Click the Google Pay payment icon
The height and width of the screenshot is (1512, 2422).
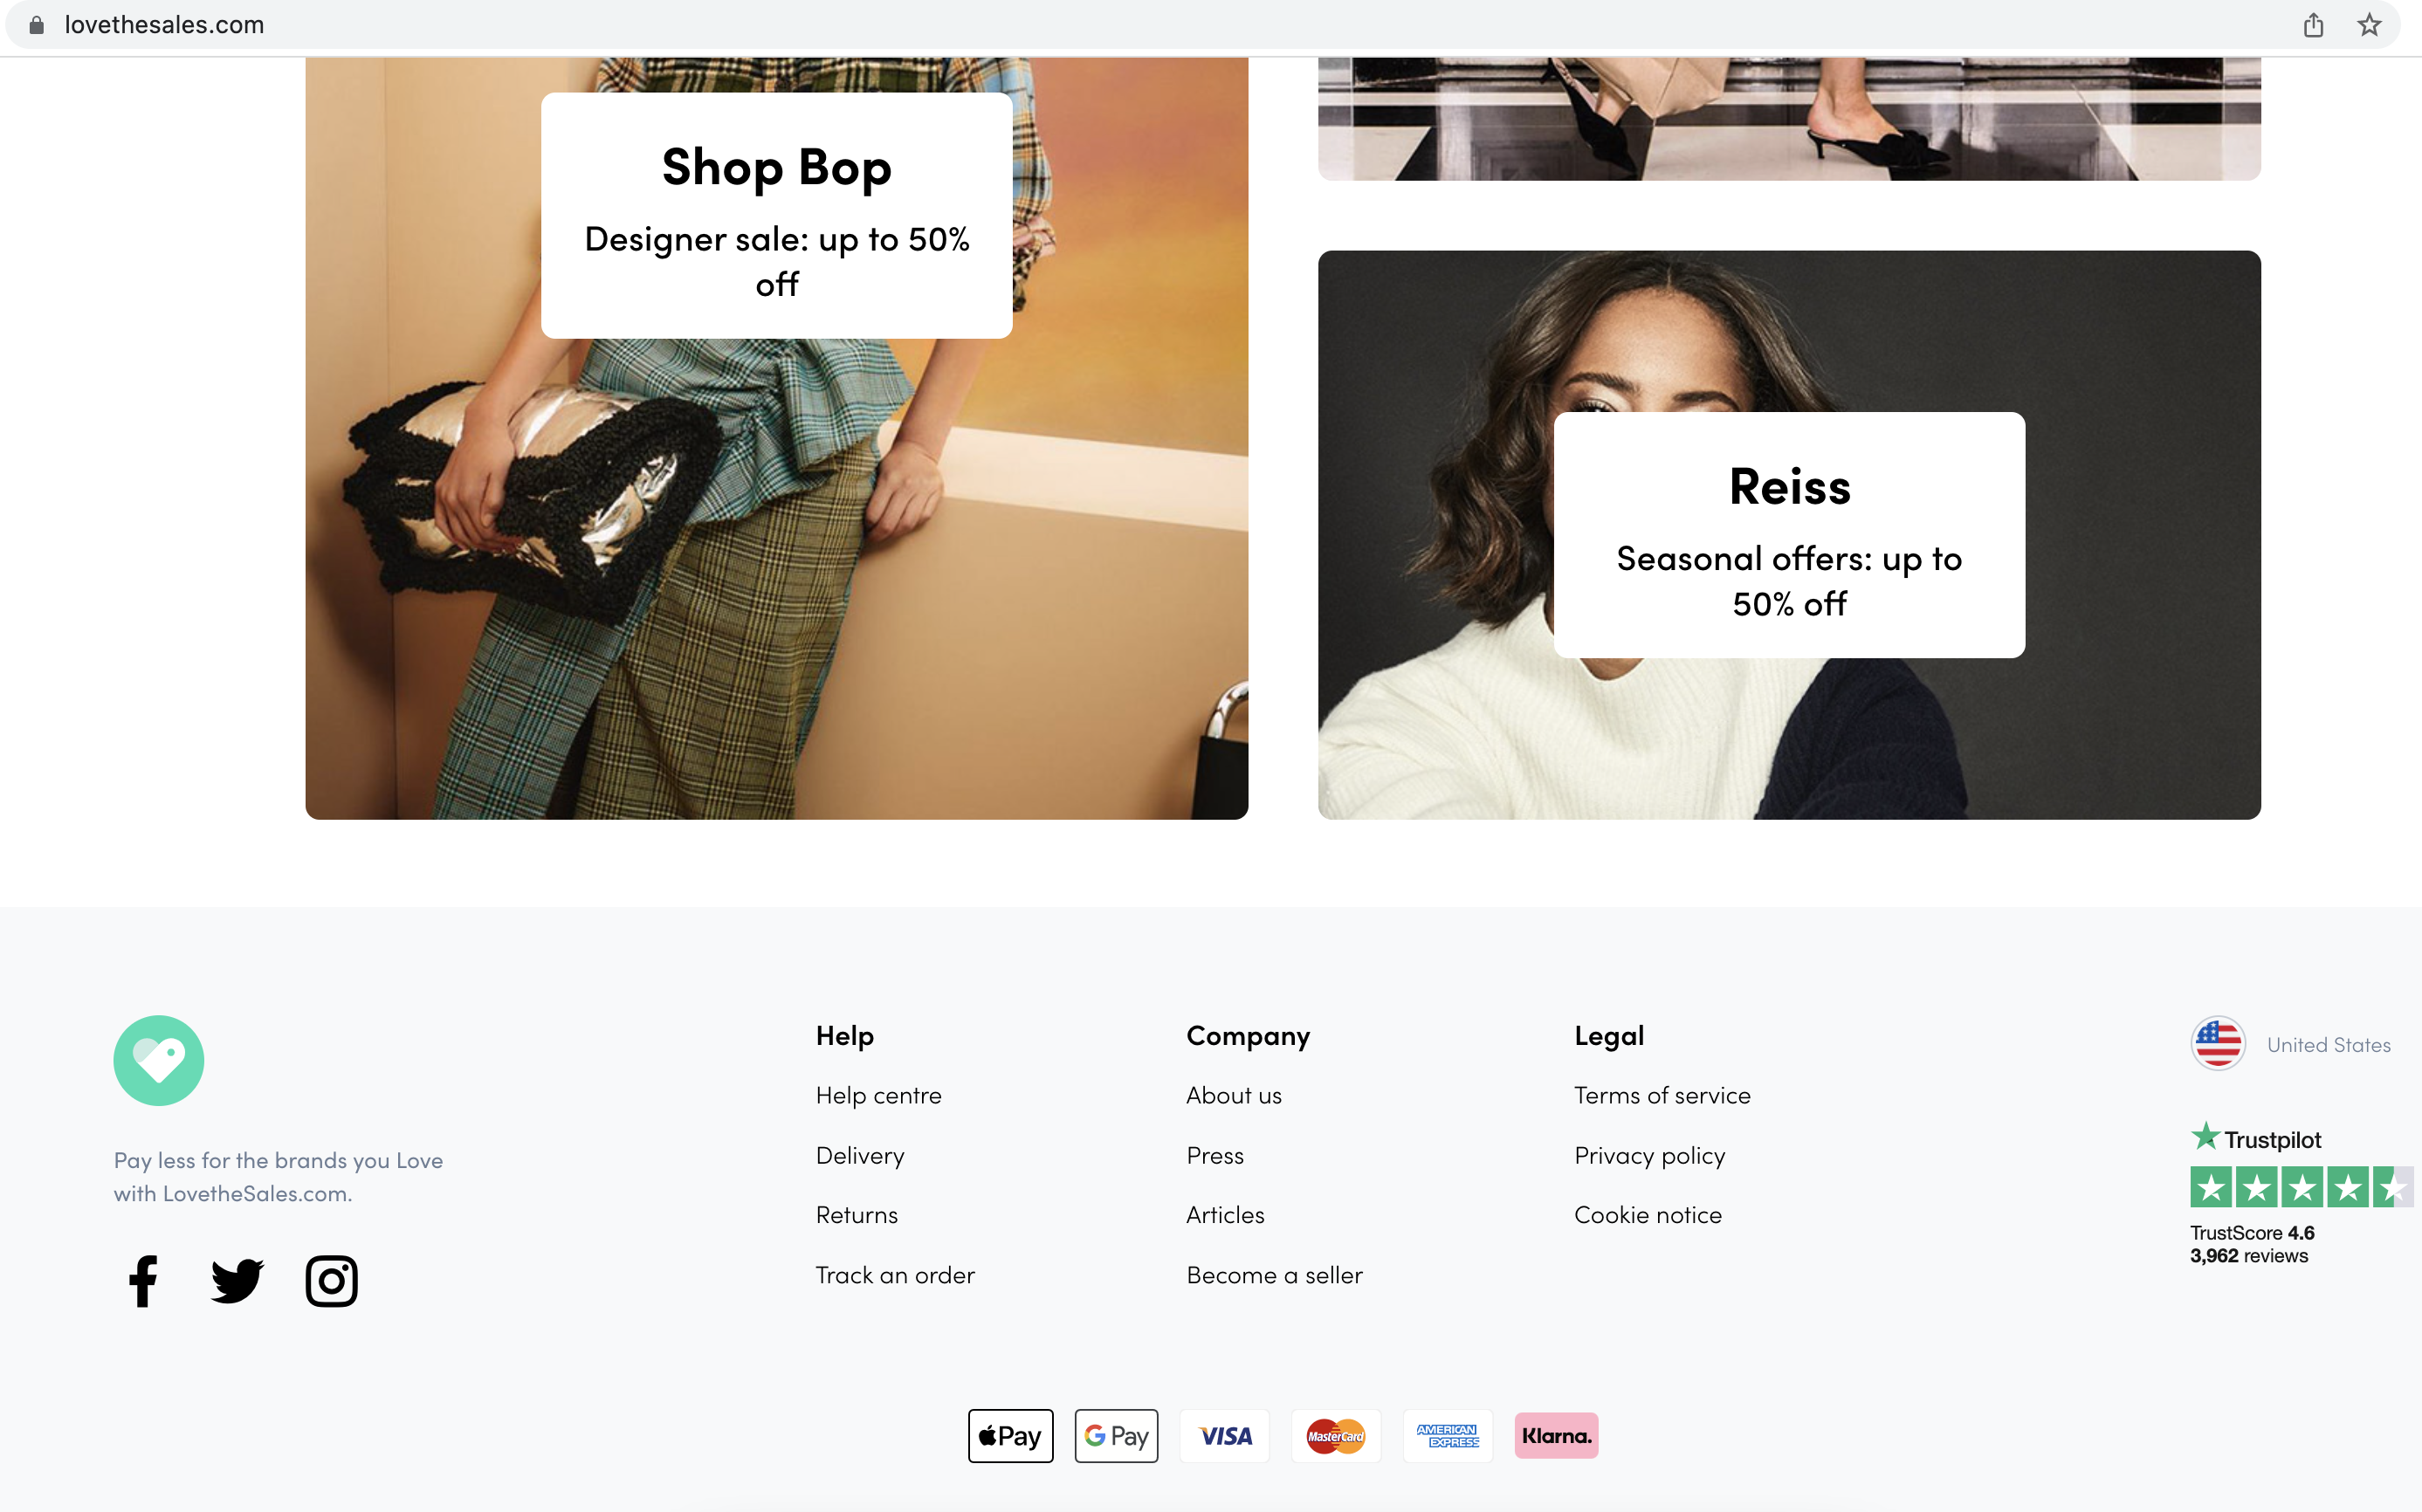pyautogui.click(x=1118, y=1435)
